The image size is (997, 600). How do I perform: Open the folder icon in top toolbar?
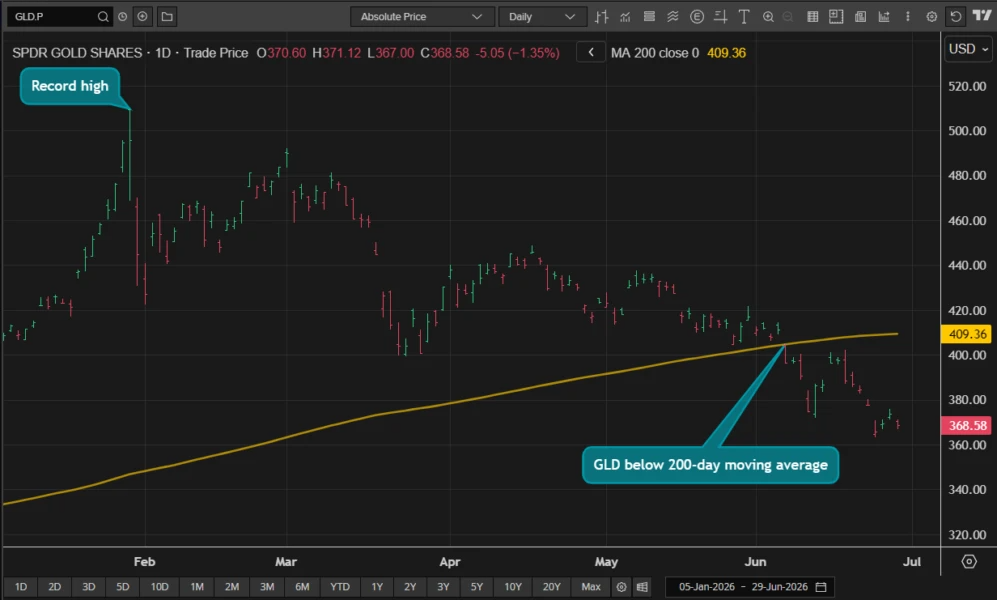coord(167,17)
